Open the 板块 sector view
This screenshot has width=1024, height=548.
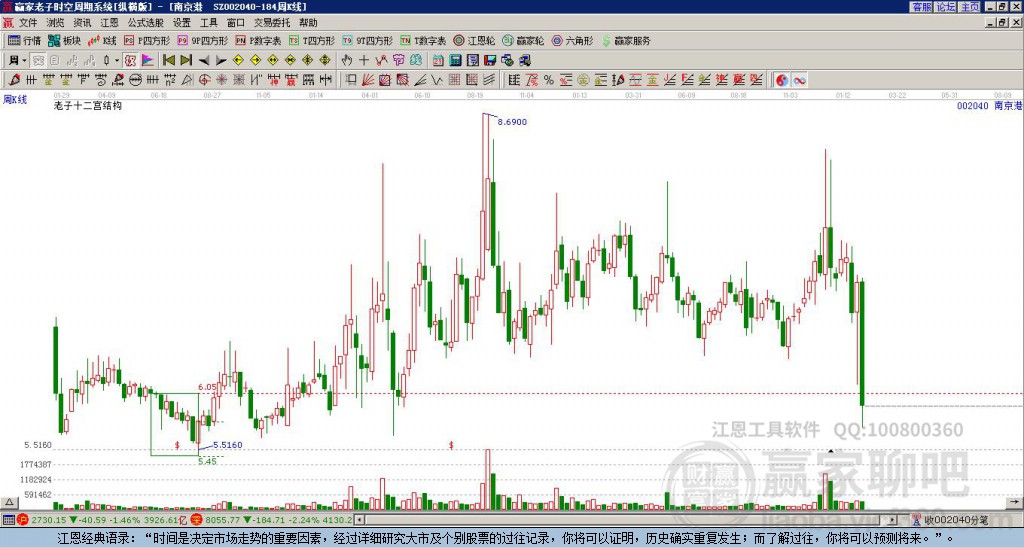[x=64, y=40]
